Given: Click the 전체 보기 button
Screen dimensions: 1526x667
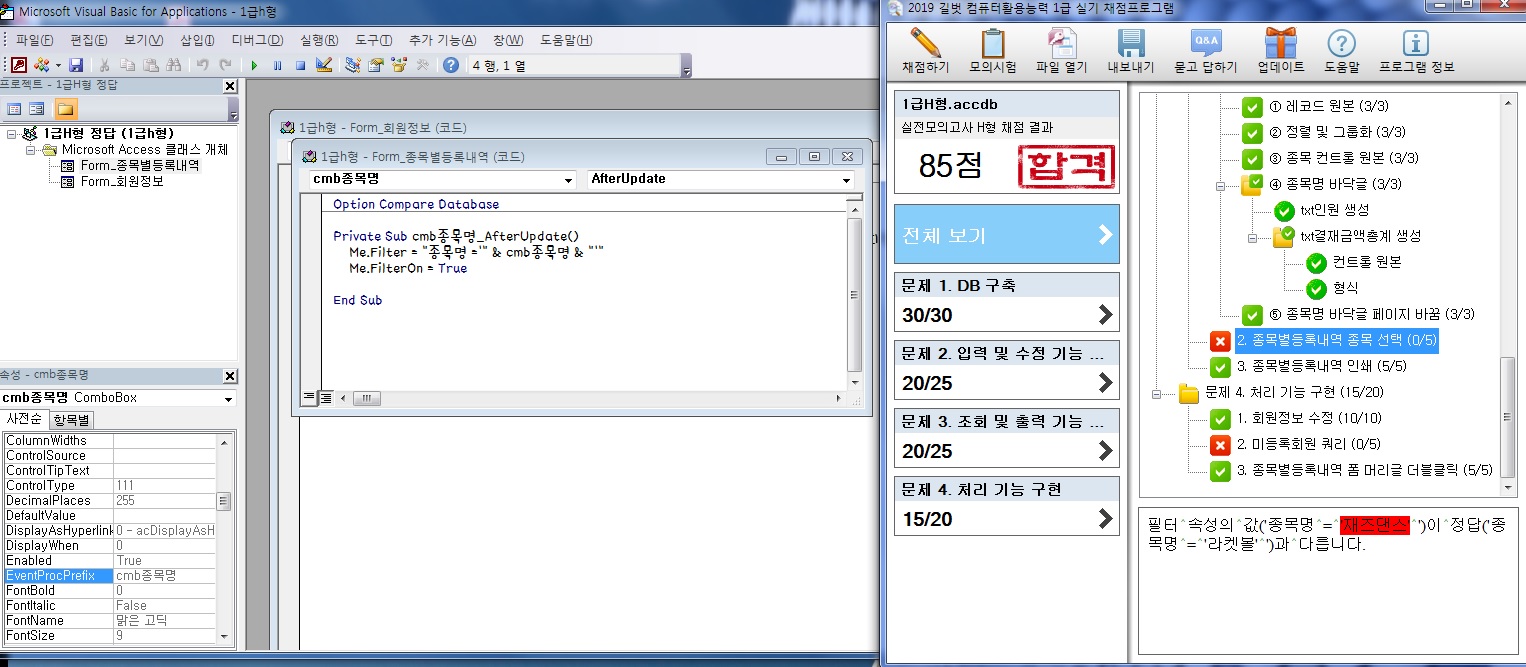Looking at the screenshot, I should (1006, 235).
